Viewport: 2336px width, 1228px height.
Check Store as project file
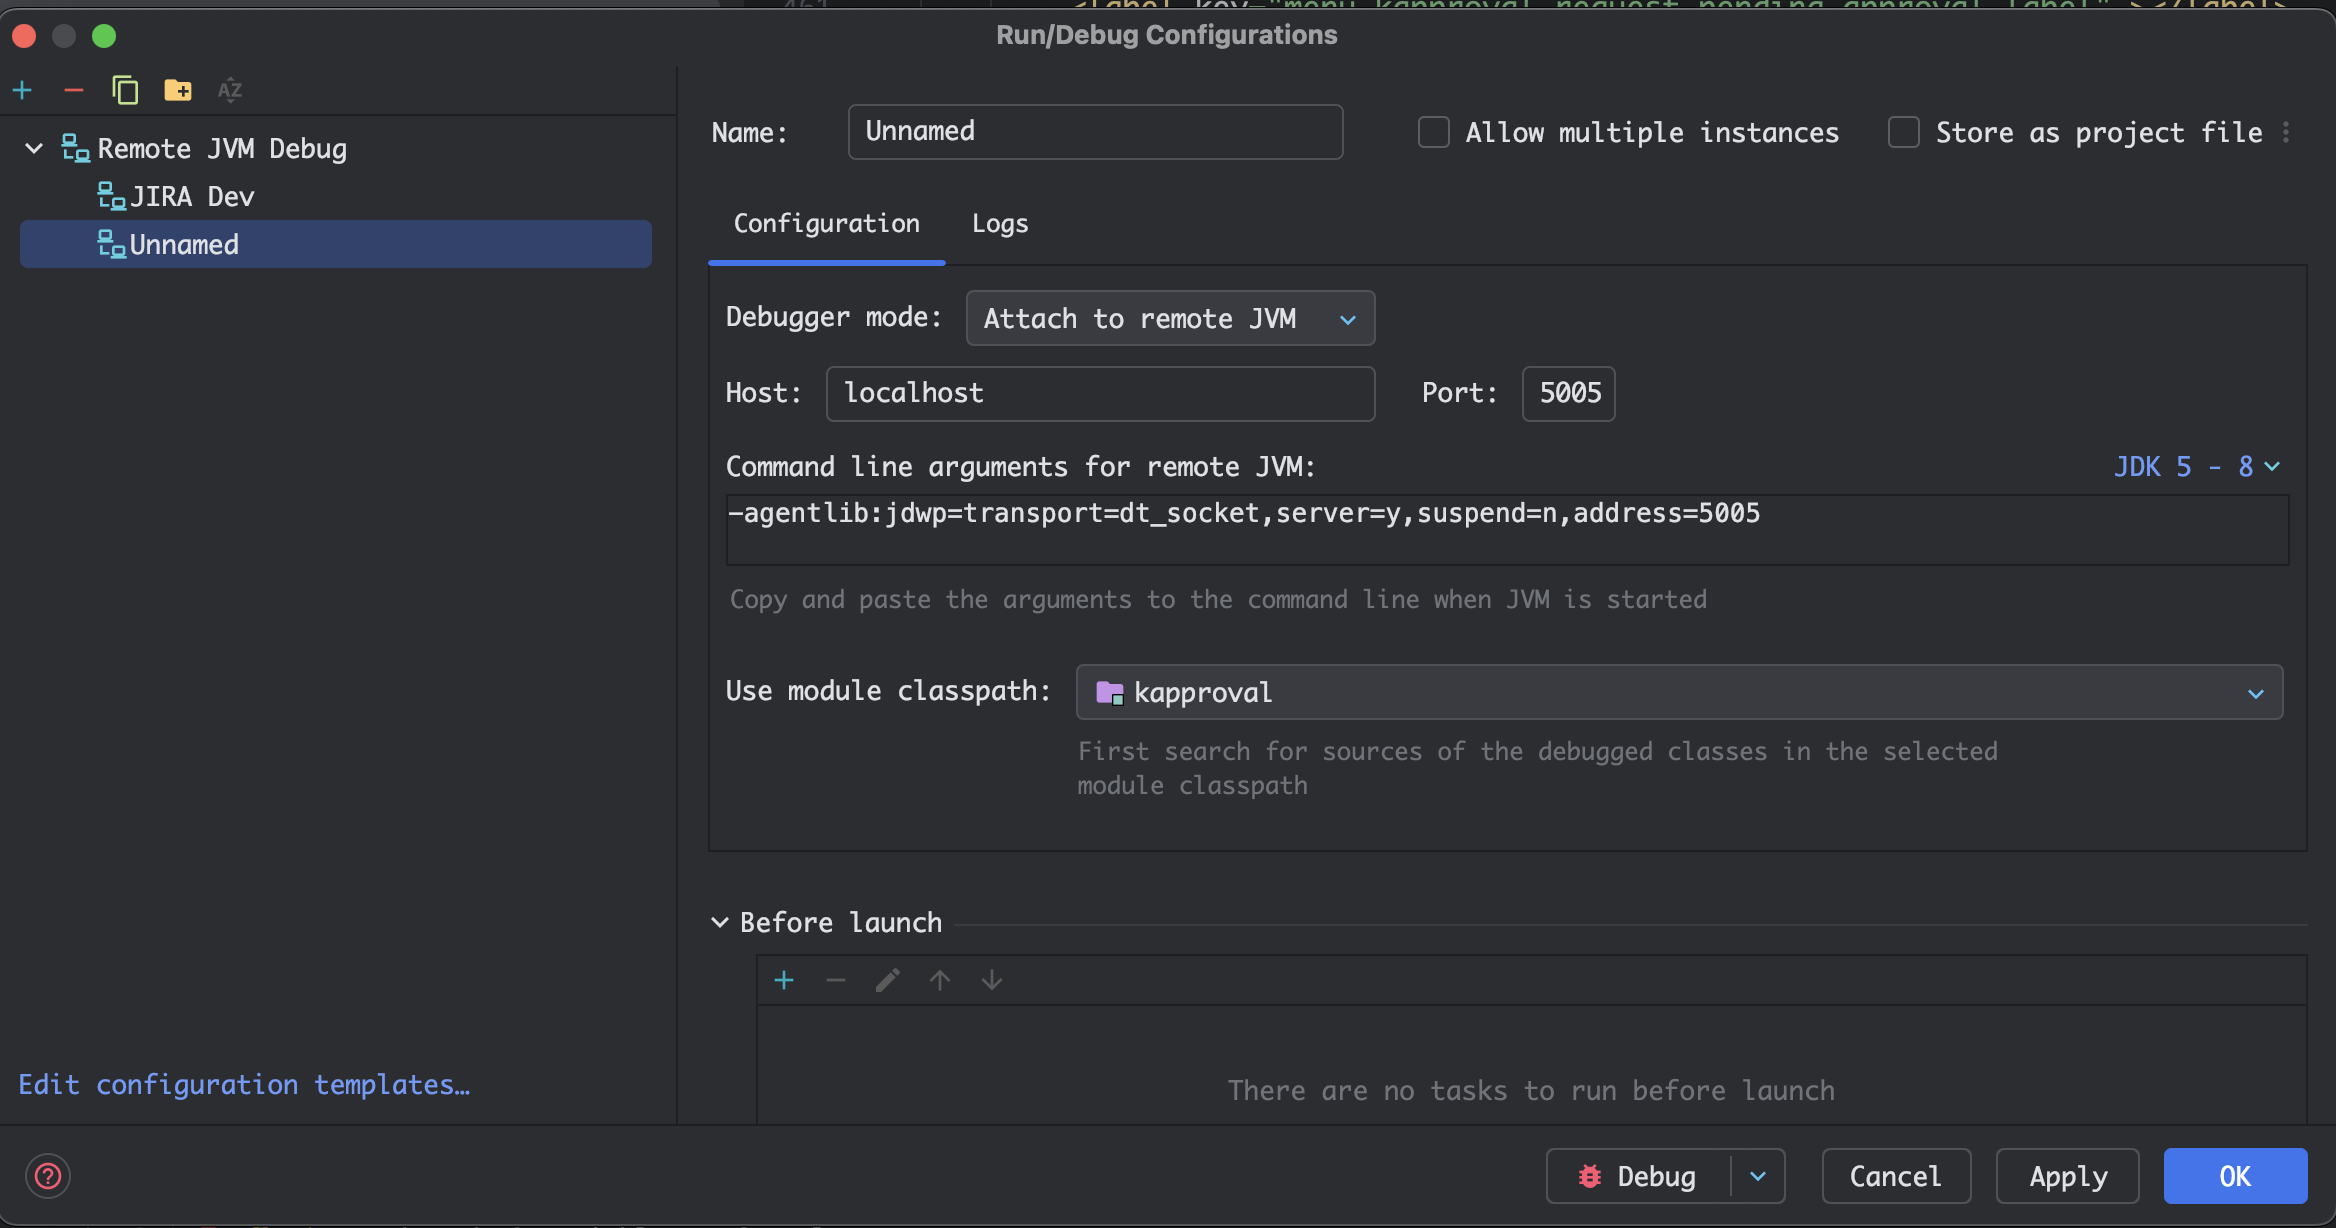point(1903,133)
